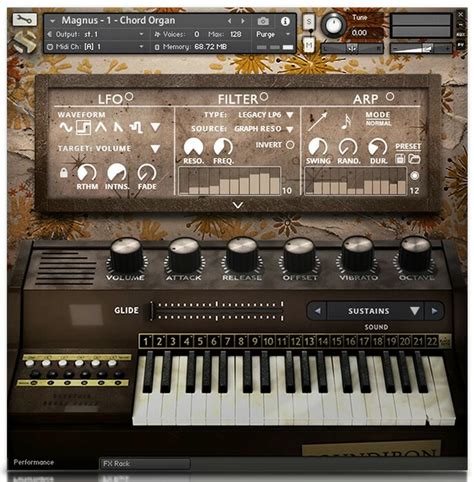
Task: Select next instrument with right arrow
Action: point(243,21)
